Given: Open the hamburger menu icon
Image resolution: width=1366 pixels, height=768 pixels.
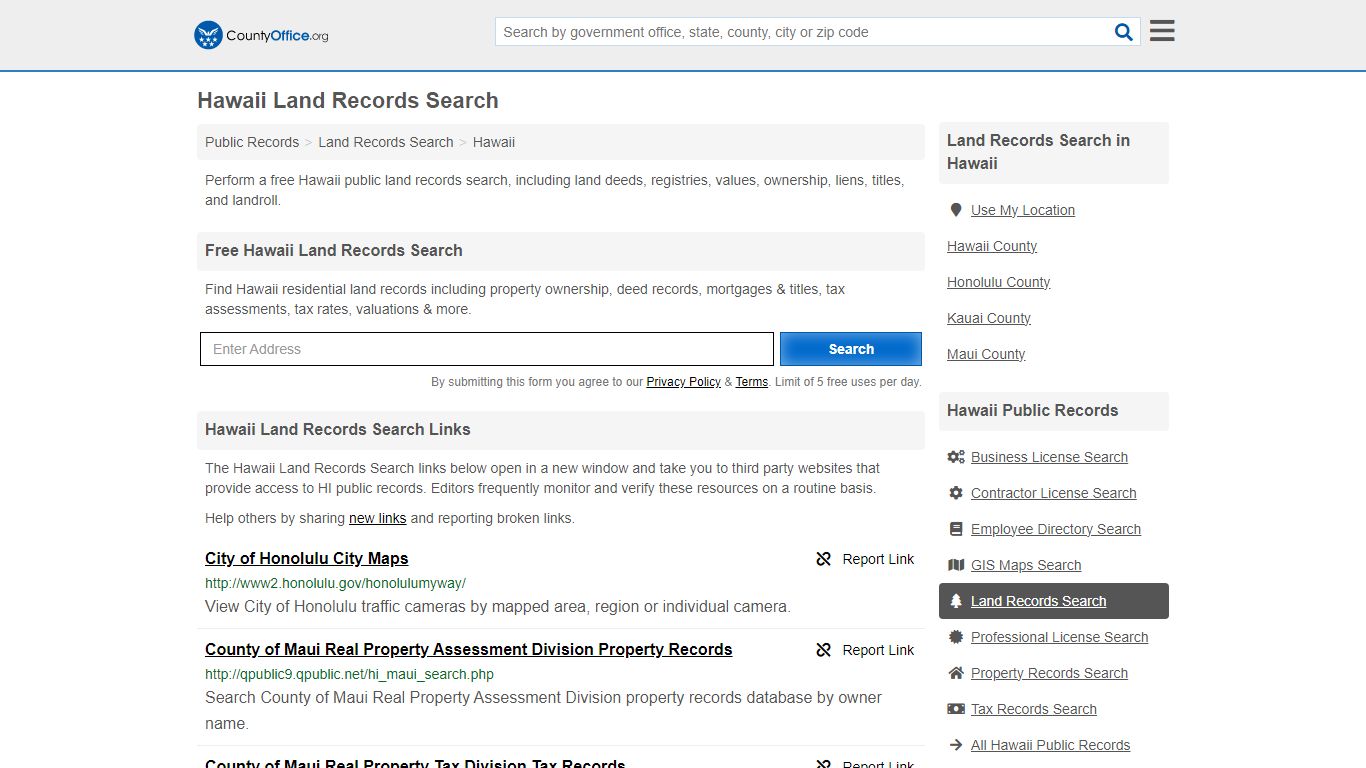Looking at the screenshot, I should pos(1162,31).
